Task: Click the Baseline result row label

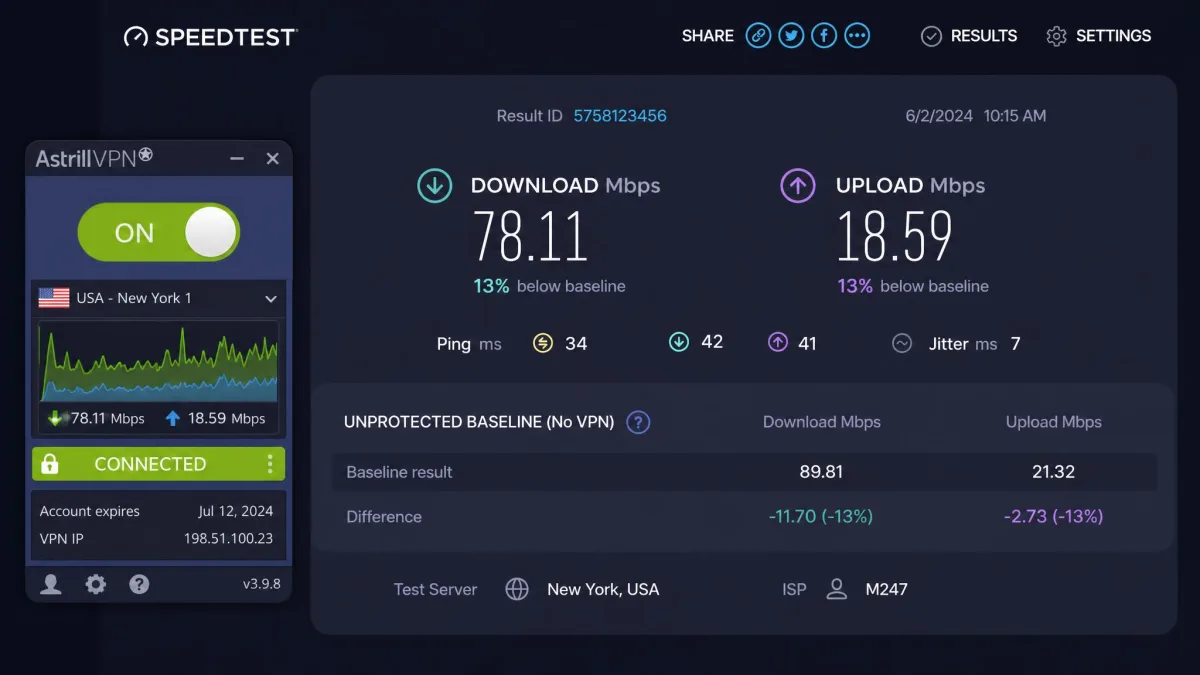Action: point(399,472)
